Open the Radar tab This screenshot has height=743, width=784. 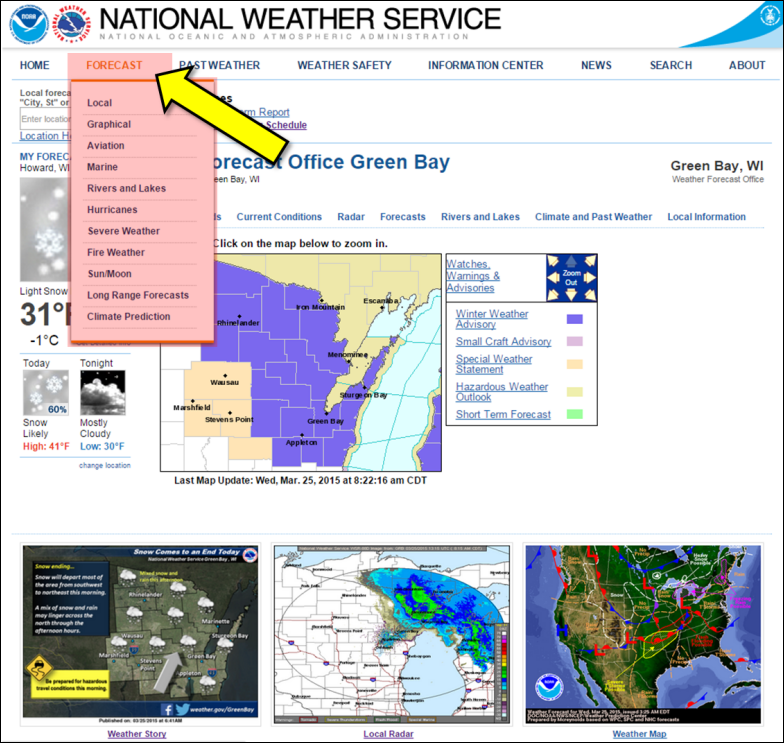351,216
